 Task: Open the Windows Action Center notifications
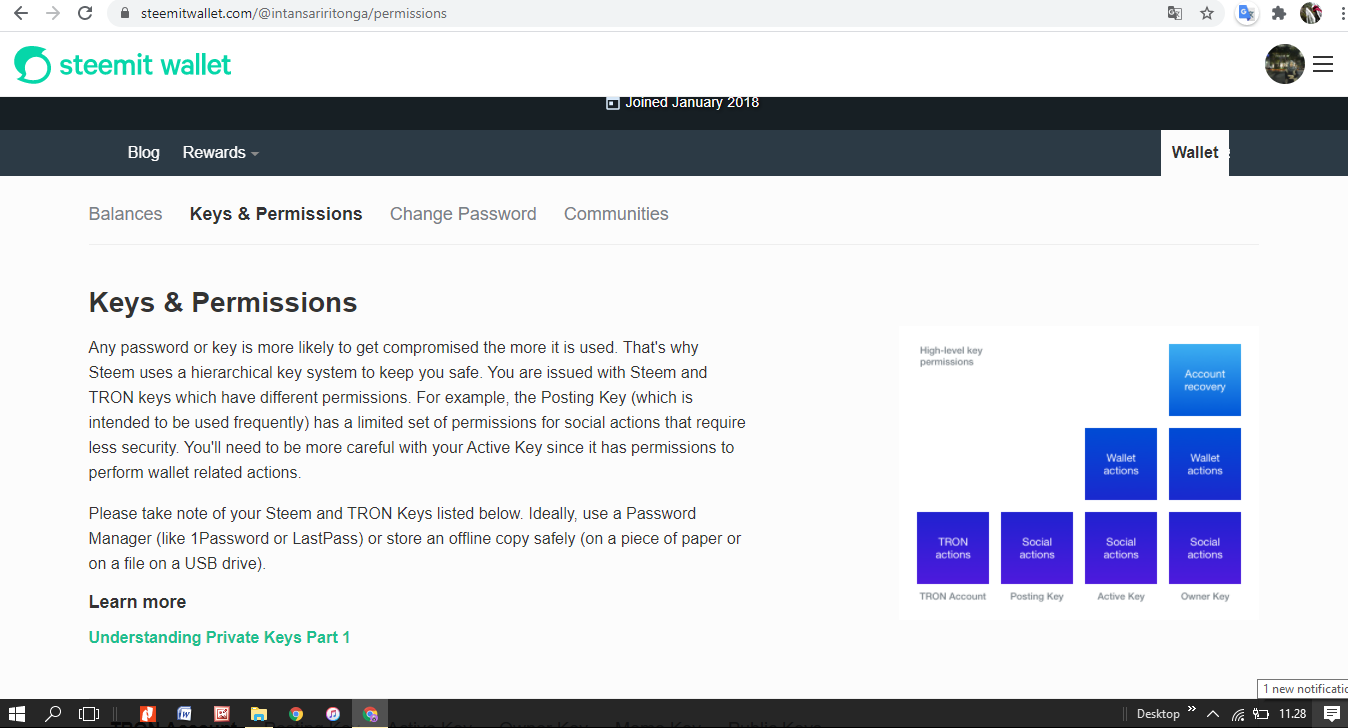pos(1331,714)
